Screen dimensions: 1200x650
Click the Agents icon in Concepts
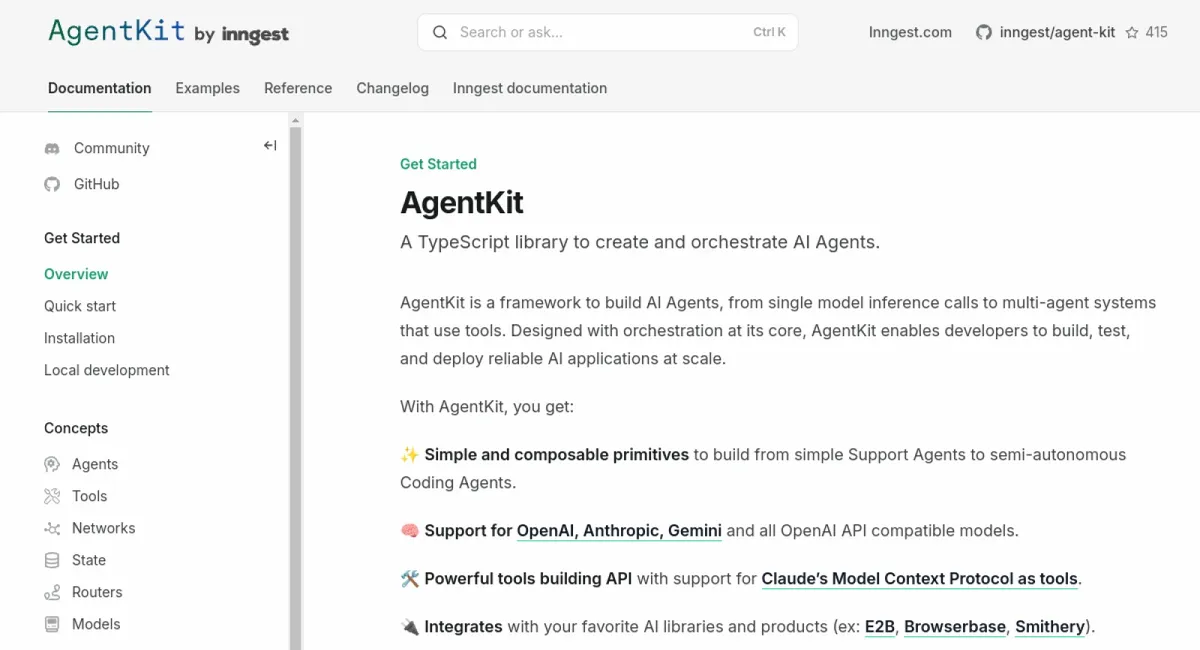pos(52,464)
